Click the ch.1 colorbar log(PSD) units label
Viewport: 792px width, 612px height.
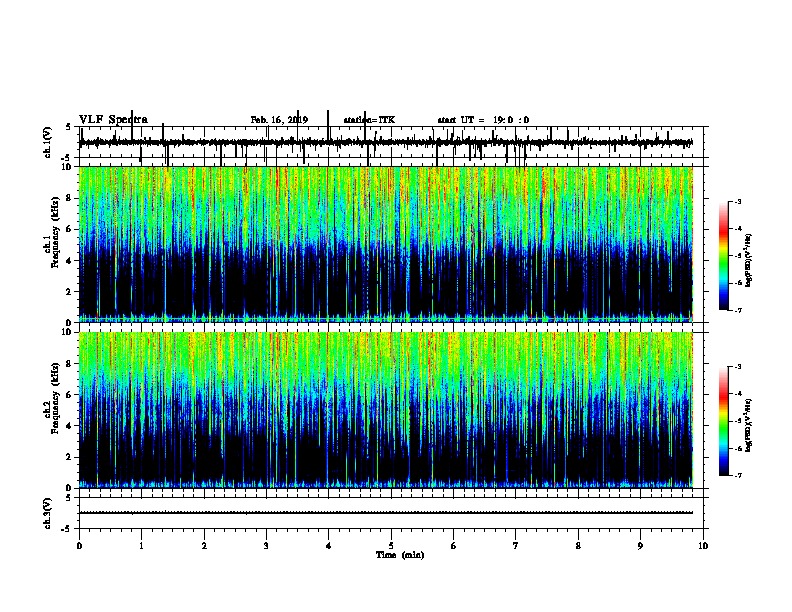pos(749,260)
